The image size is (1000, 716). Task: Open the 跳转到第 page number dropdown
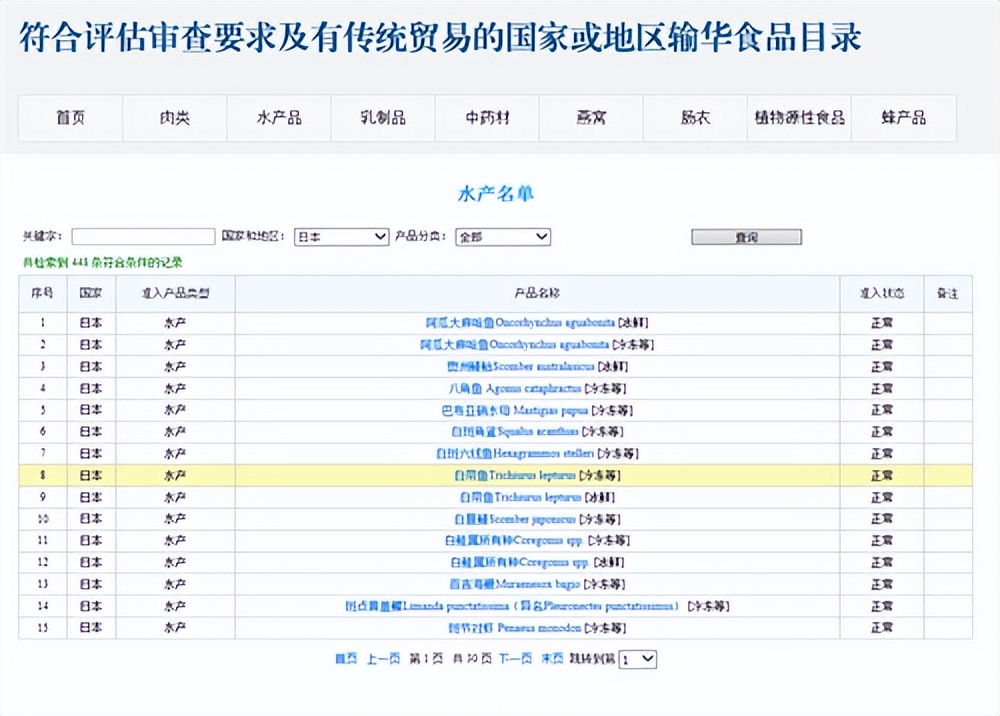pyautogui.click(x=637, y=659)
